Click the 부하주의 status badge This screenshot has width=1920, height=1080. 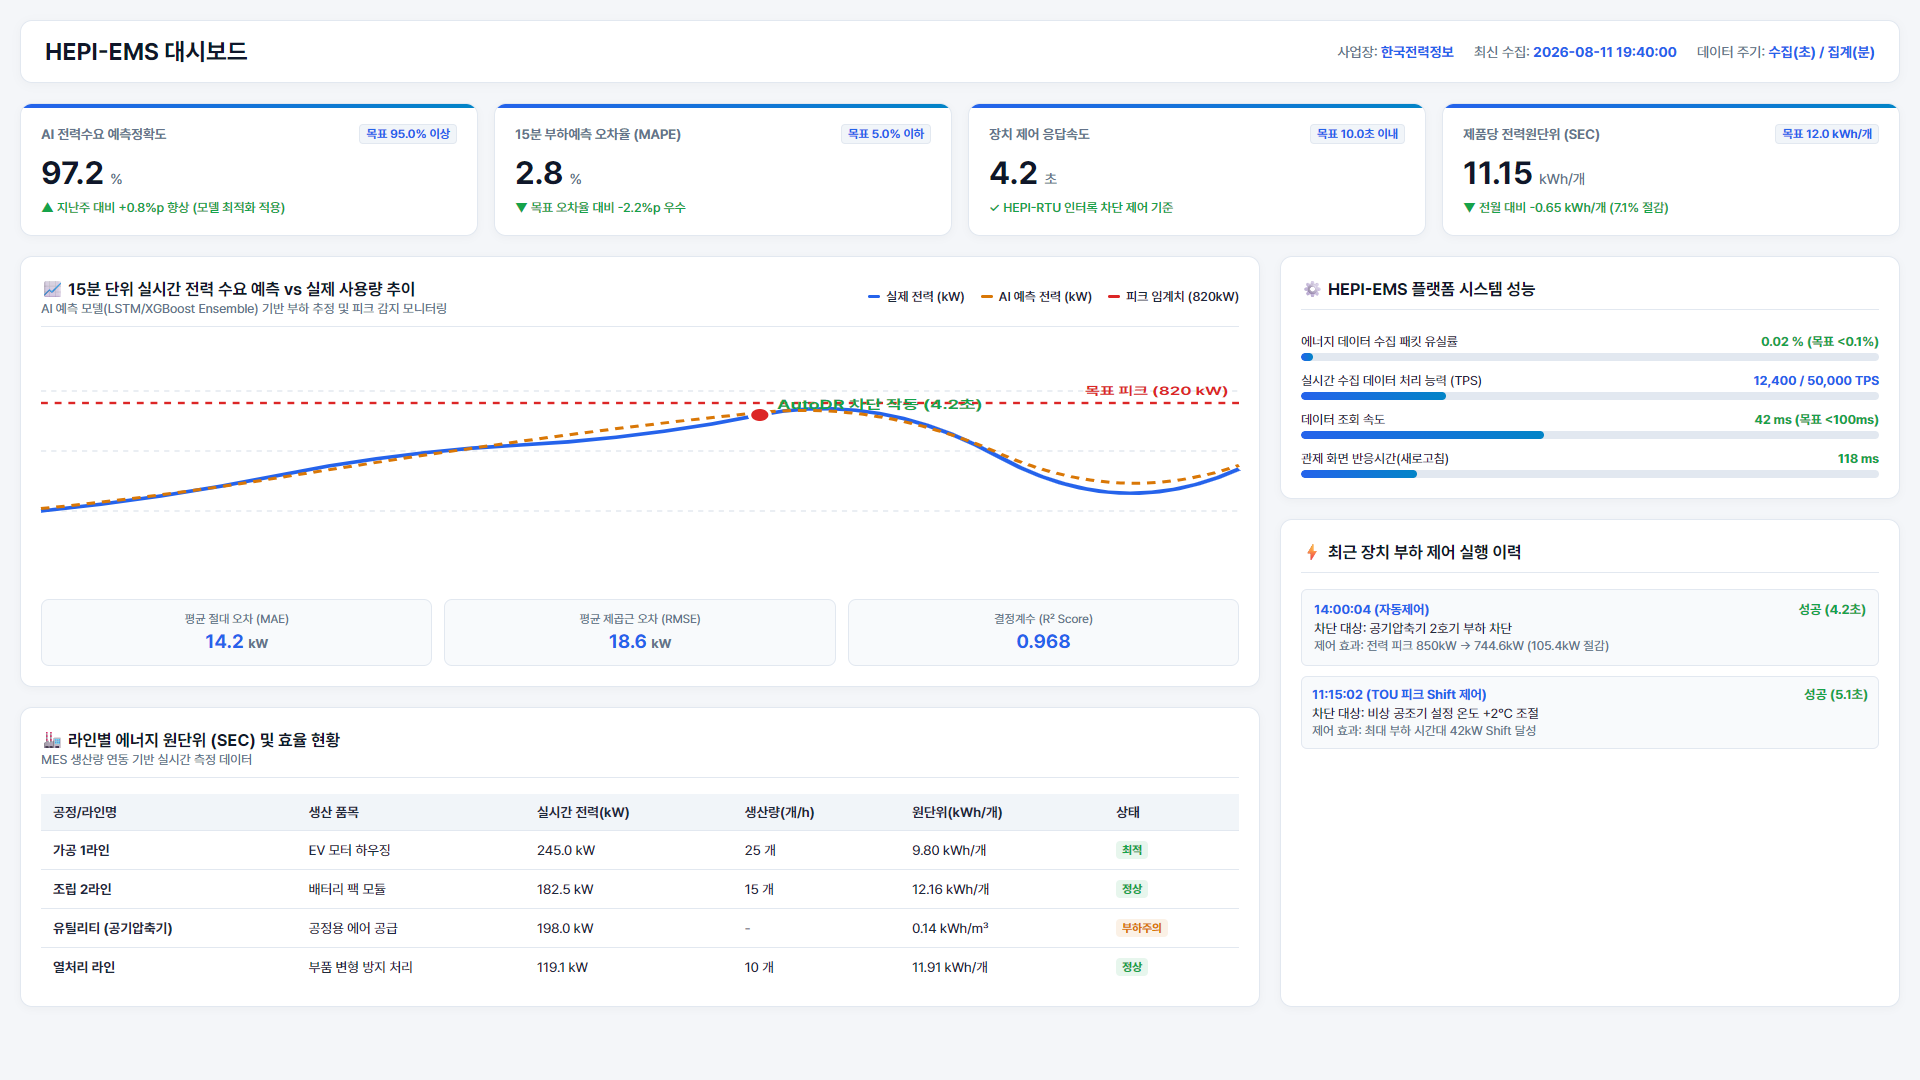pos(1142,928)
